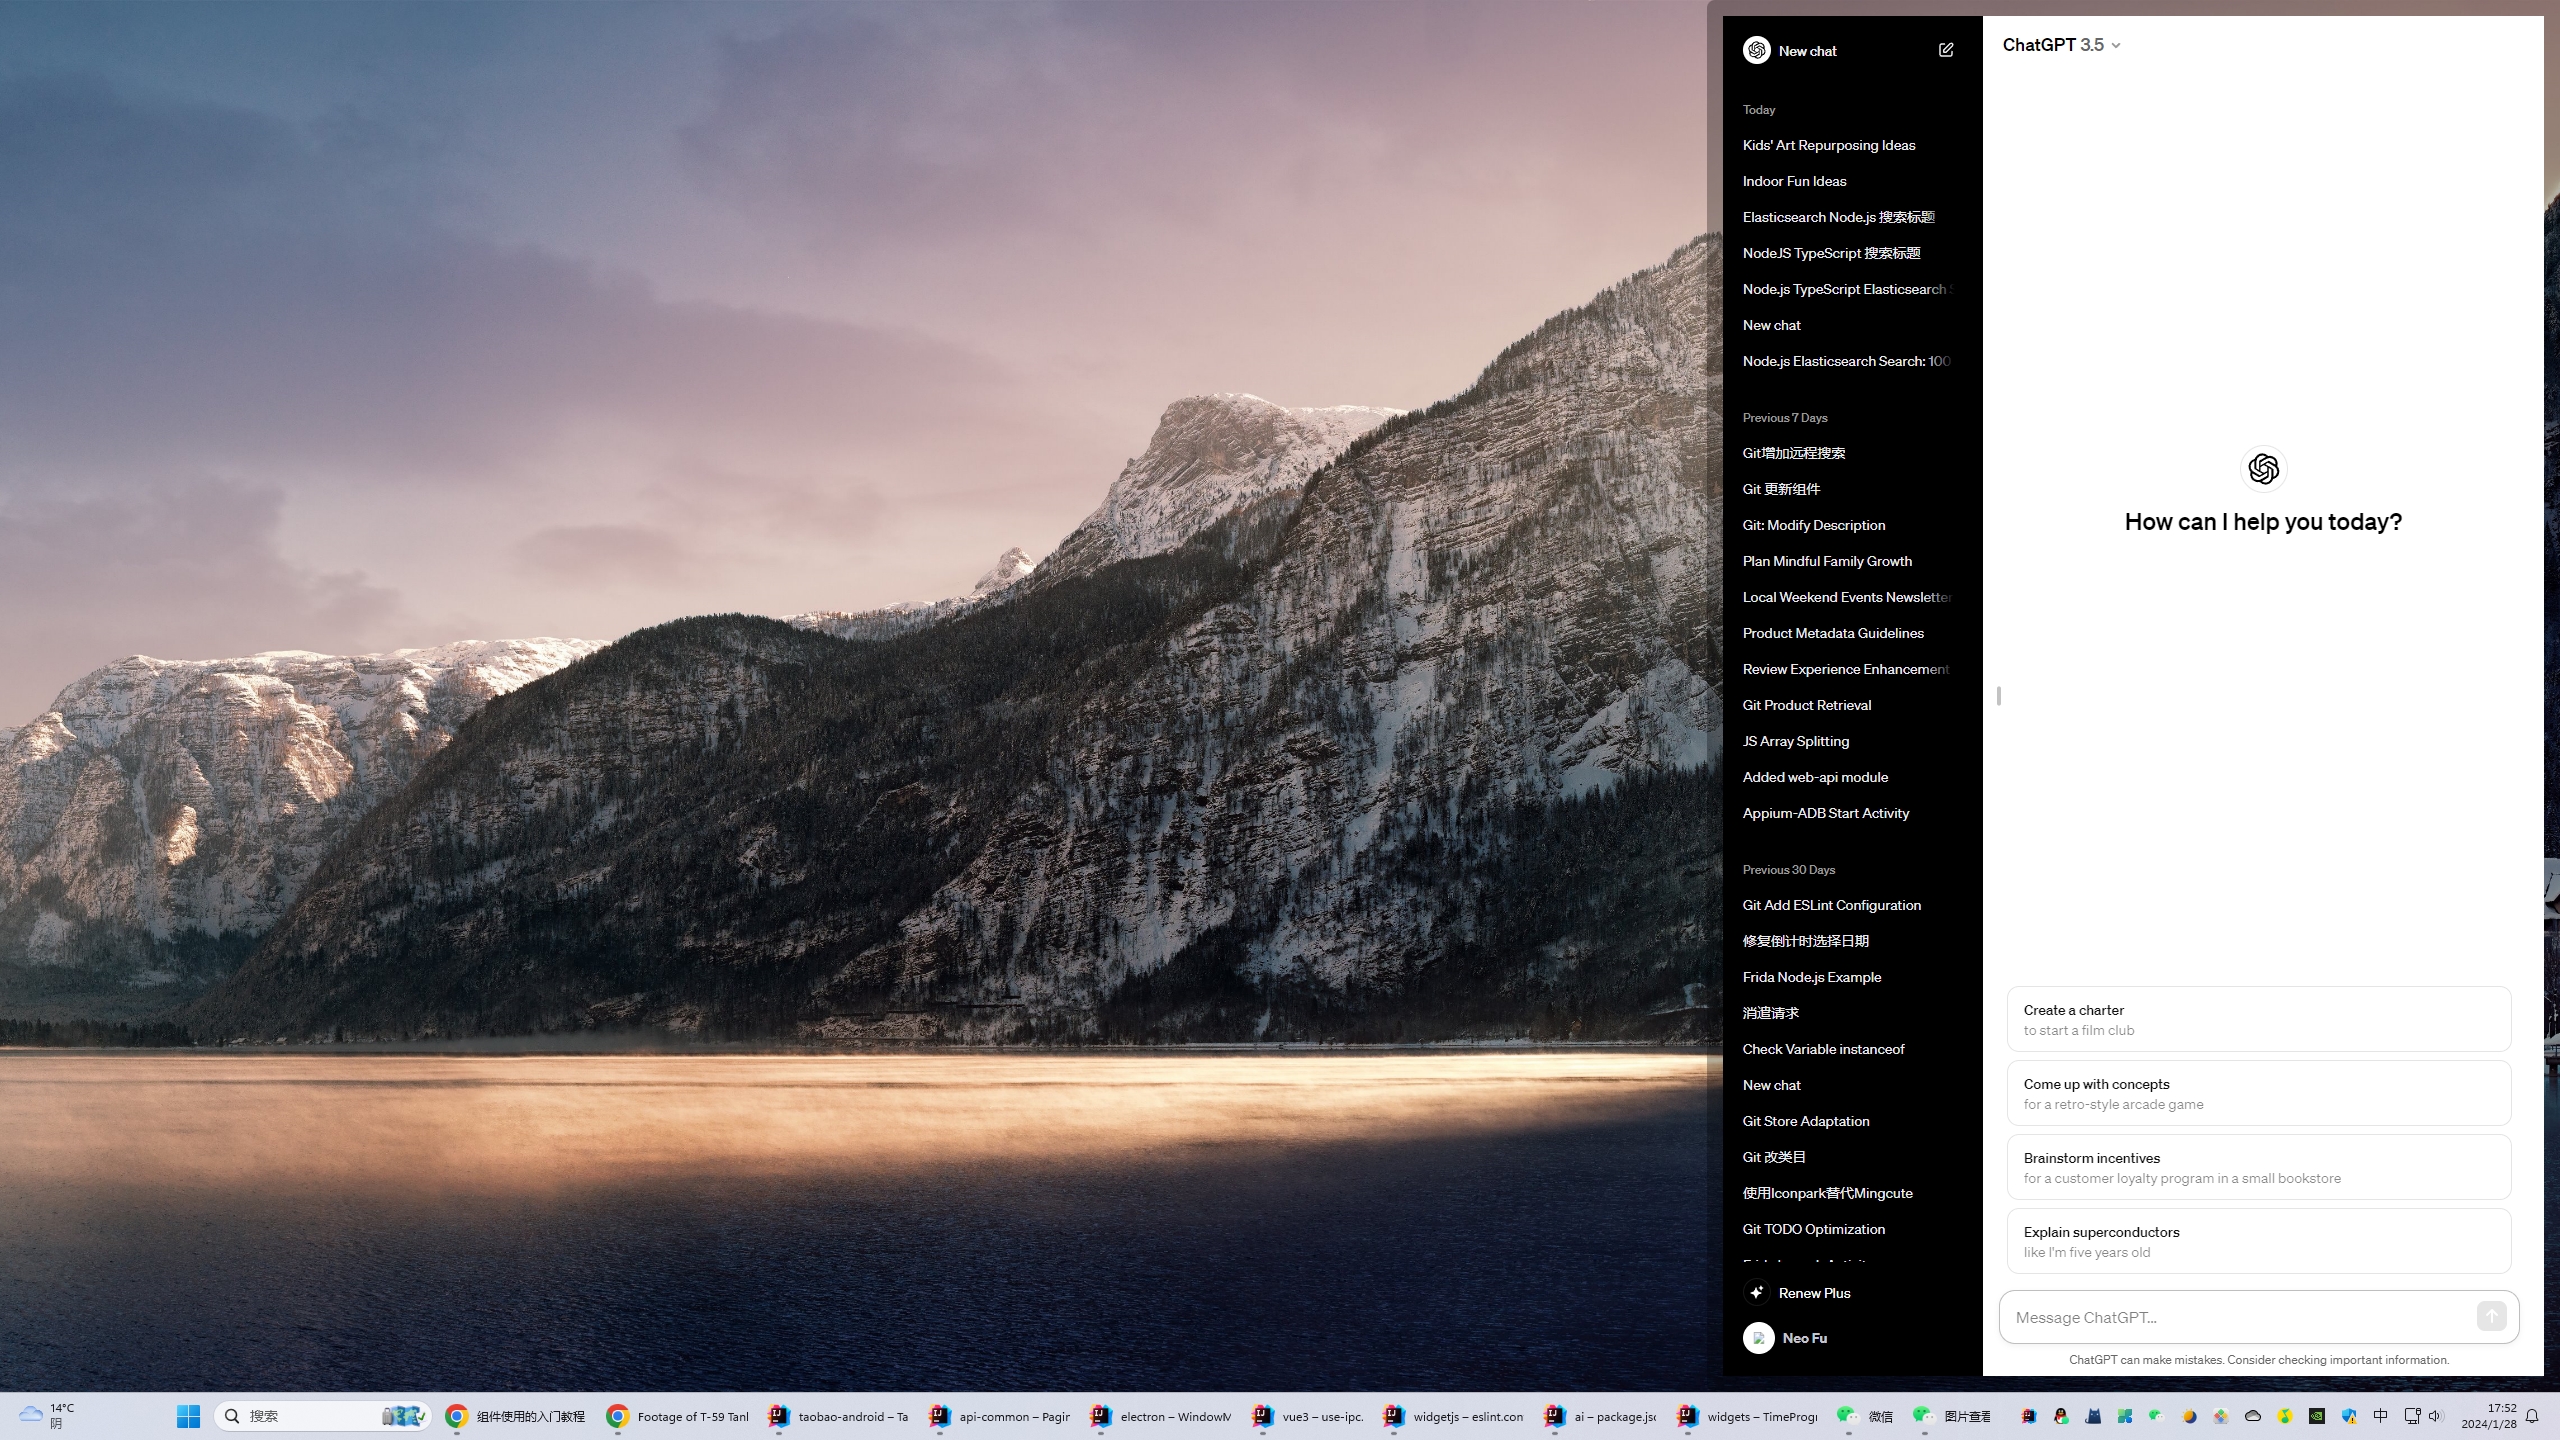Open the Windows Start button
Image resolution: width=2560 pixels, height=1440 pixels.
coord(188,1416)
